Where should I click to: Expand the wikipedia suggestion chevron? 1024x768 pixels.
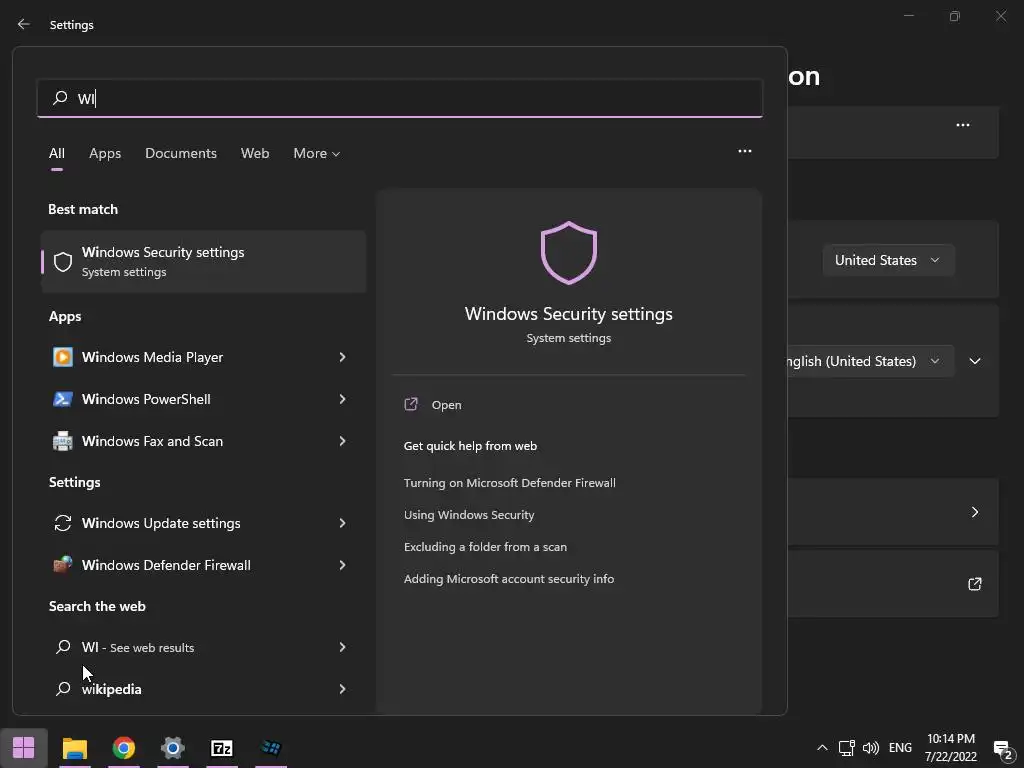tap(342, 689)
